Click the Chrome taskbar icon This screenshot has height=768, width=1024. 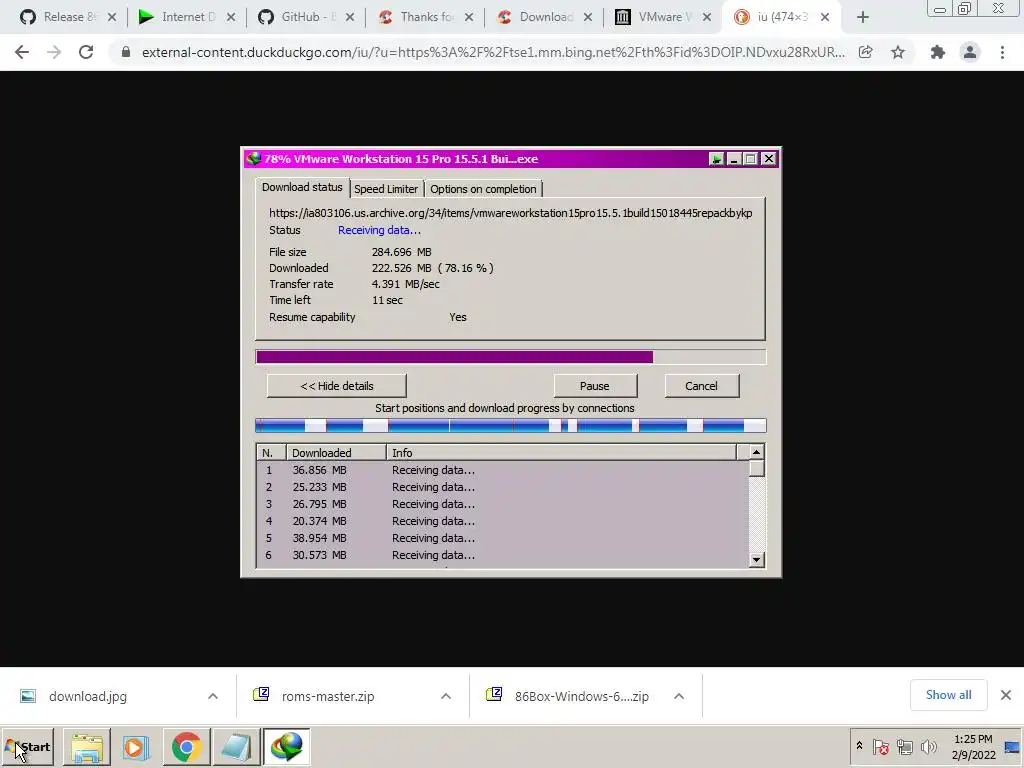[x=187, y=747]
